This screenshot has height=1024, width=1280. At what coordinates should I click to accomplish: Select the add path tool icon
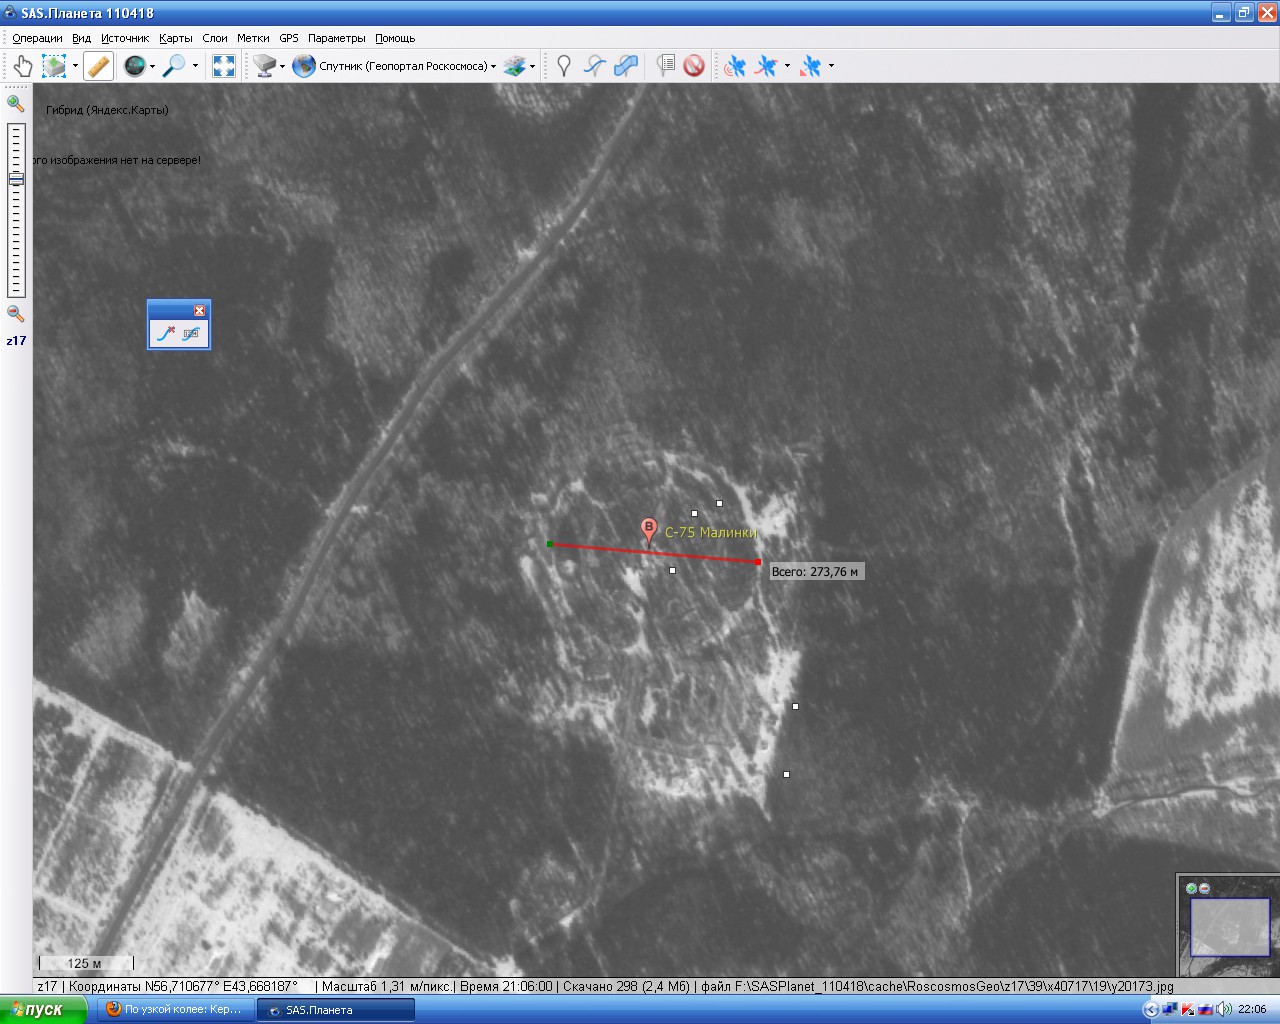[595, 66]
